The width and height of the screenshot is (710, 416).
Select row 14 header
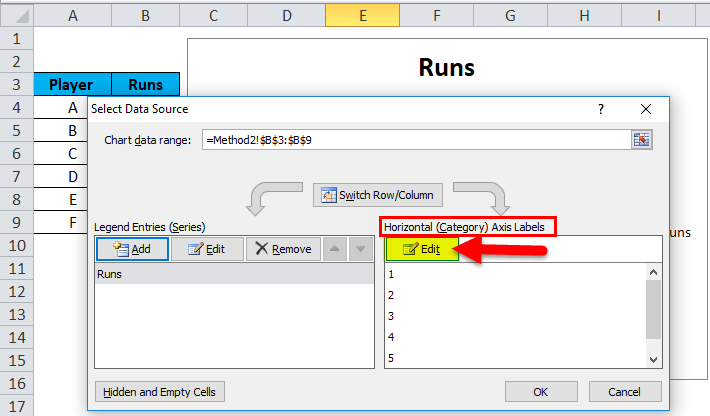click(x=17, y=338)
